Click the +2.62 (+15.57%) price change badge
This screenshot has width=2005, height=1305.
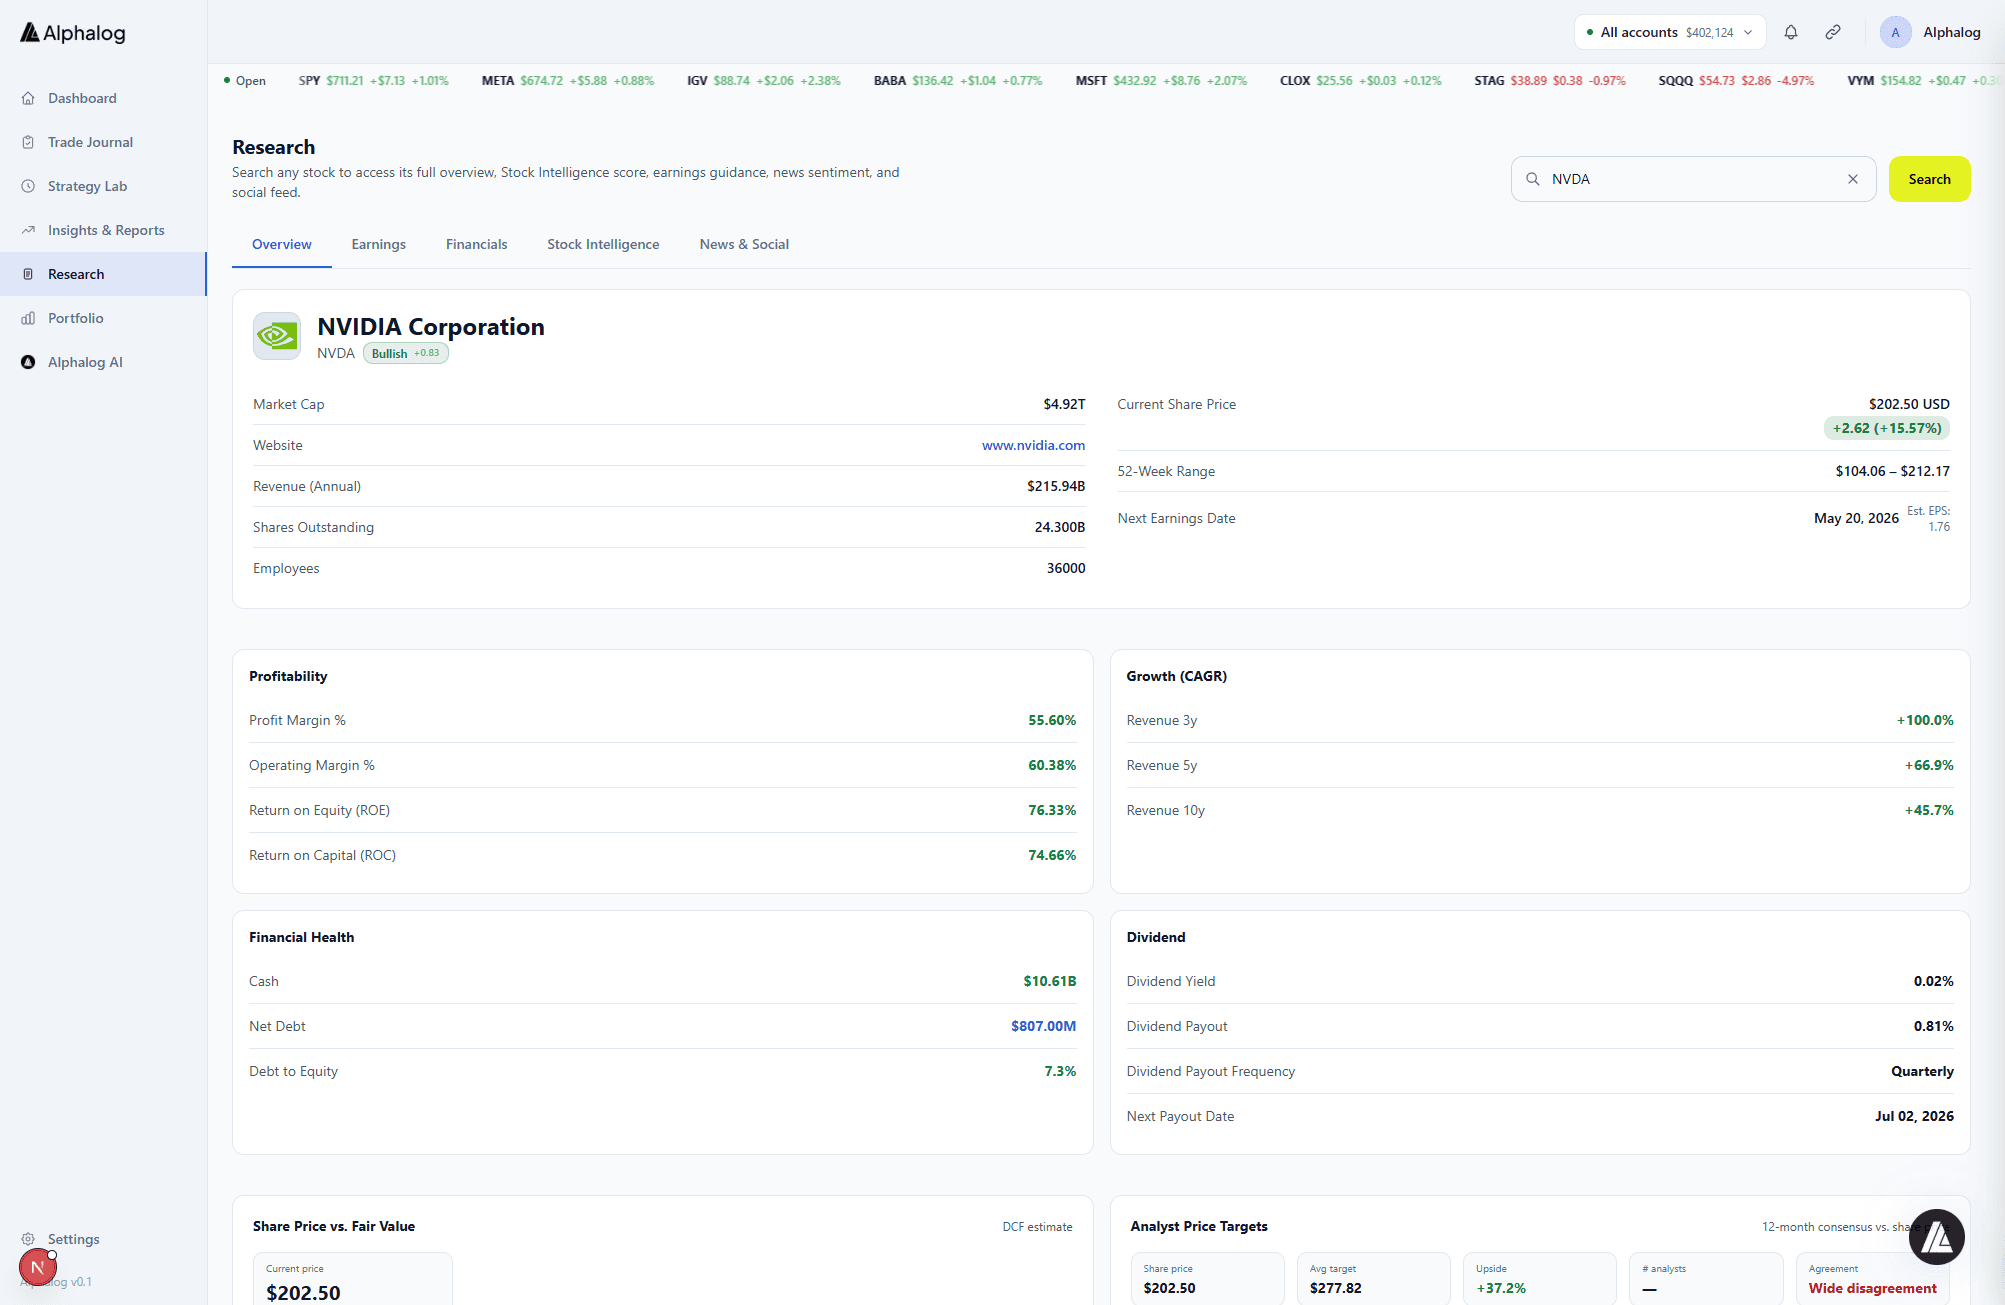coord(1887,428)
